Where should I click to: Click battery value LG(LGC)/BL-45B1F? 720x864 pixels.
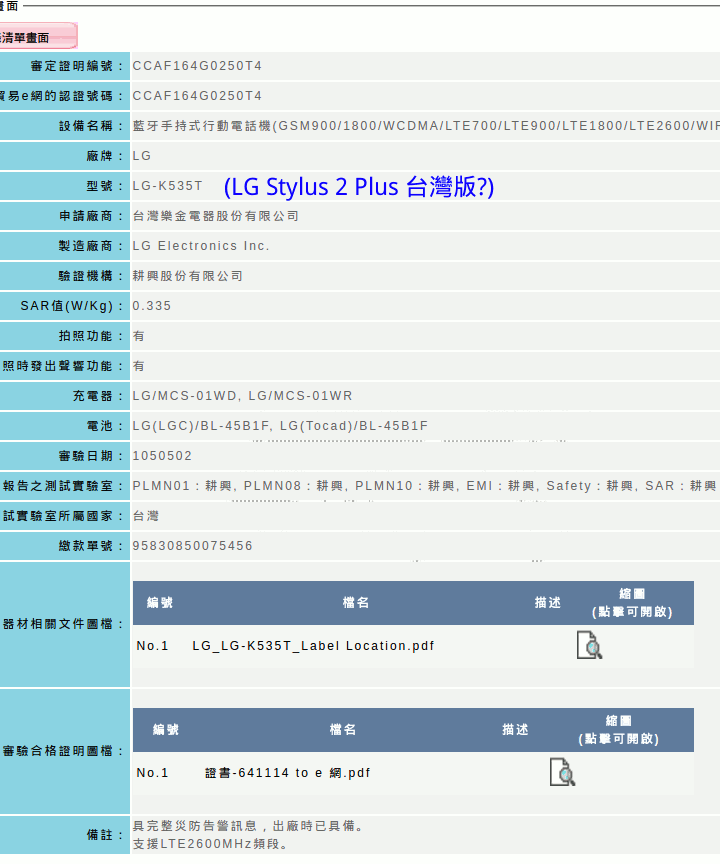pos(201,426)
